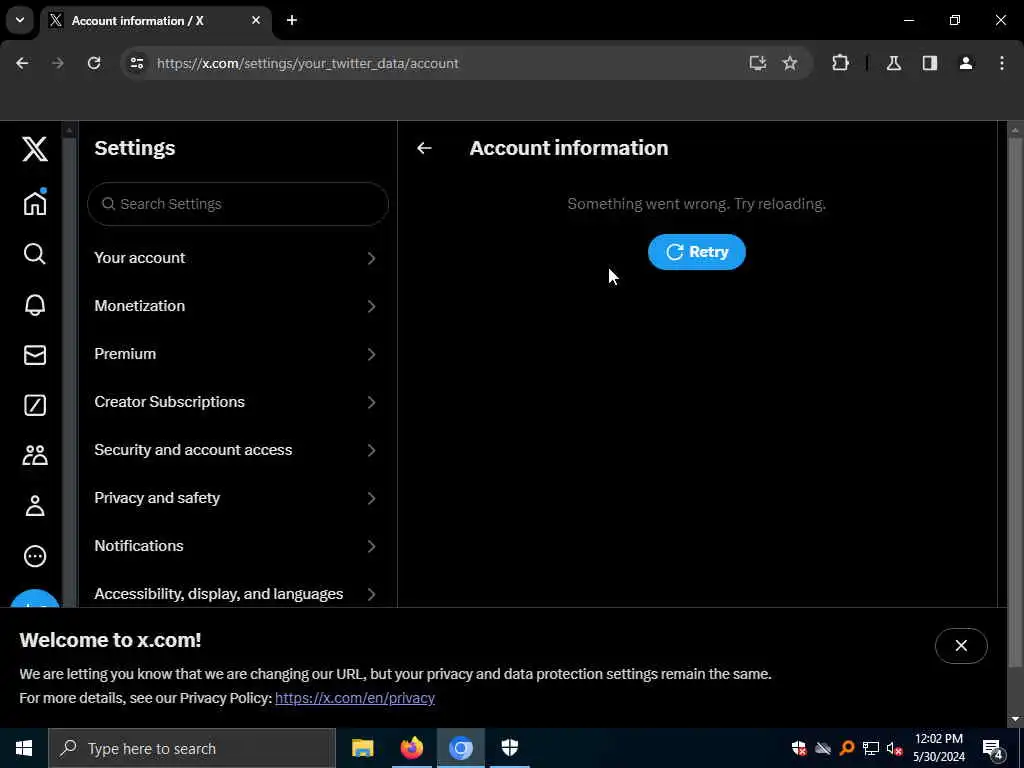The height and width of the screenshot is (768, 1024).
Task: Open Messages envelope icon
Action: tap(35, 355)
